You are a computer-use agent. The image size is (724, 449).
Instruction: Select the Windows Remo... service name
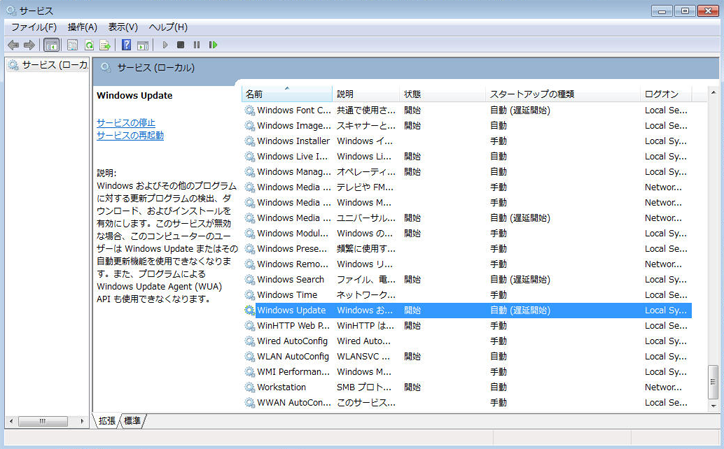point(293,264)
